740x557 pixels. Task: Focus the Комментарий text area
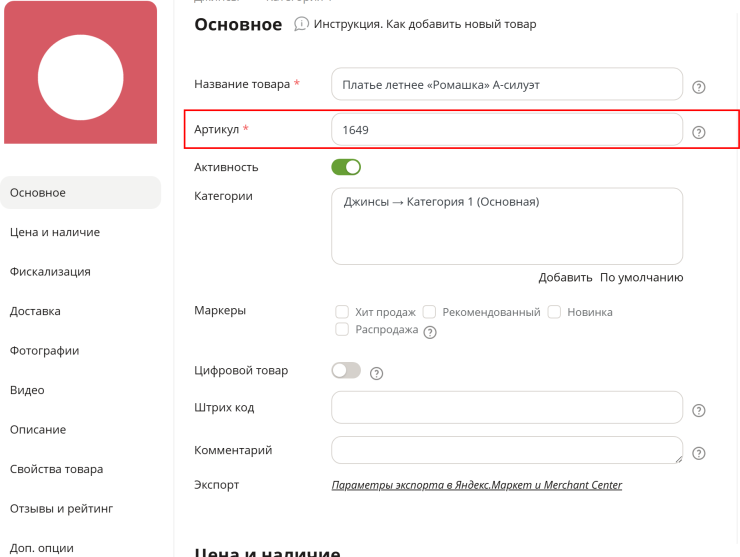point(507,450)
